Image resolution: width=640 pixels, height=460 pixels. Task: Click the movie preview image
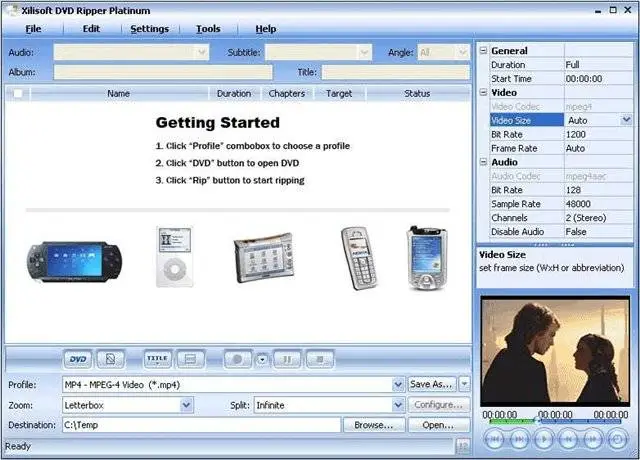tap(555, 351)
